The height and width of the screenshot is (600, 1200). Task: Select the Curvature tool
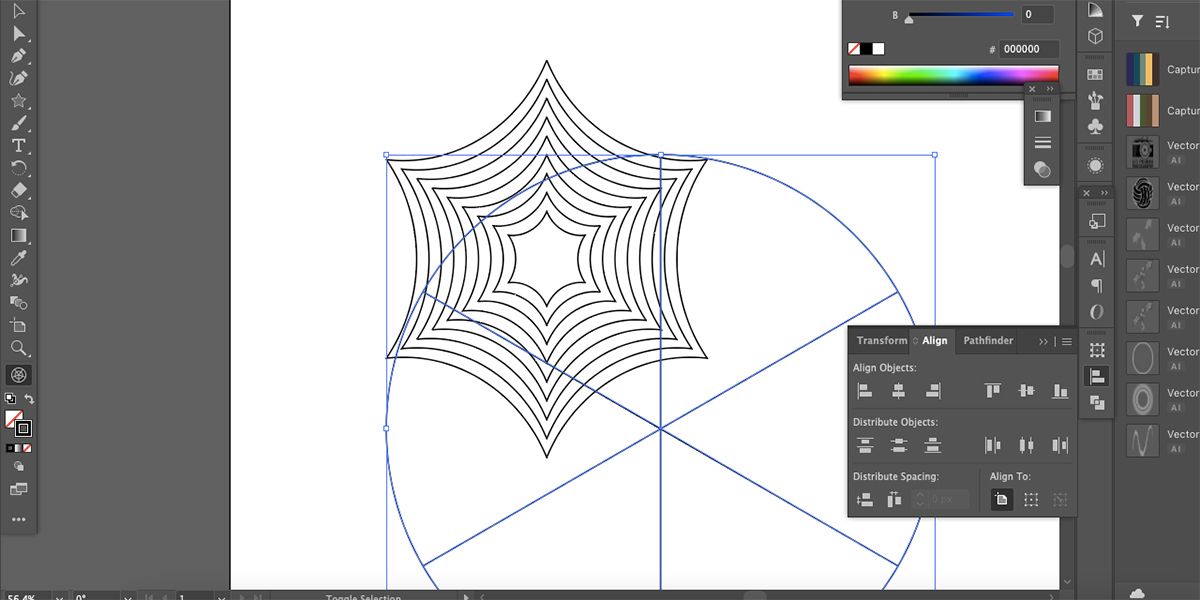(18, 78)
